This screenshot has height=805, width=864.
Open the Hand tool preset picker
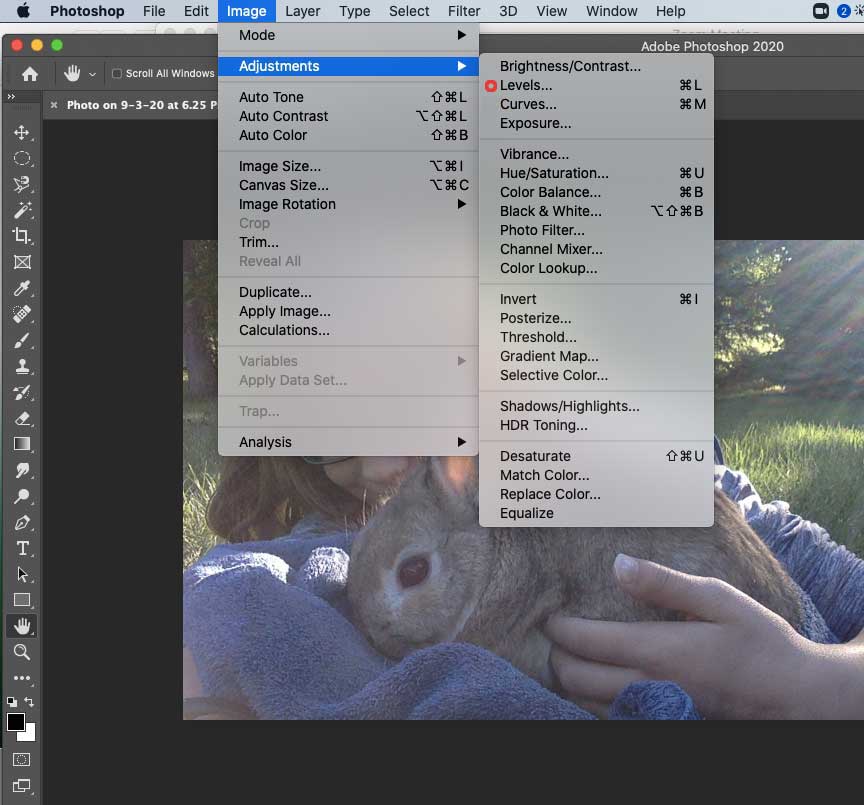click(92, 74)
